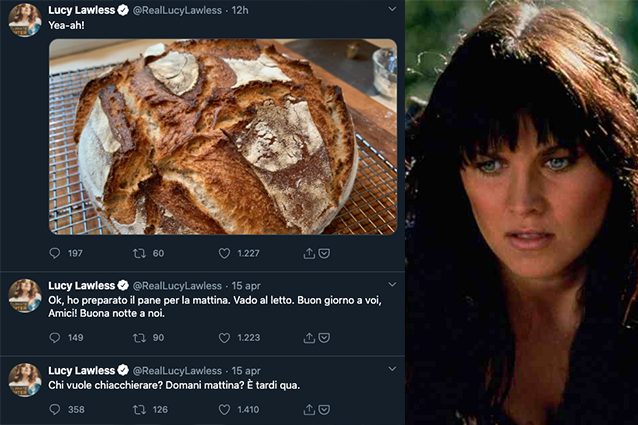Retweet the "Buona notte a noi" tweet

[x=140, y=338]
